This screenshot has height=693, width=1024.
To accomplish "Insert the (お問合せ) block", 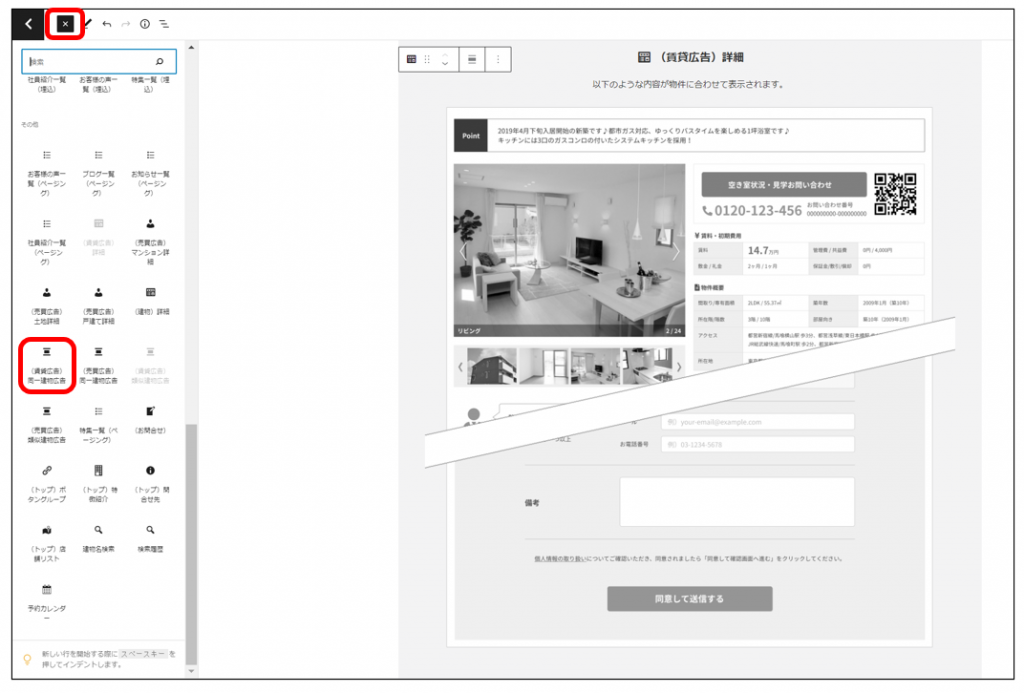I will click(x=150, y=418).
